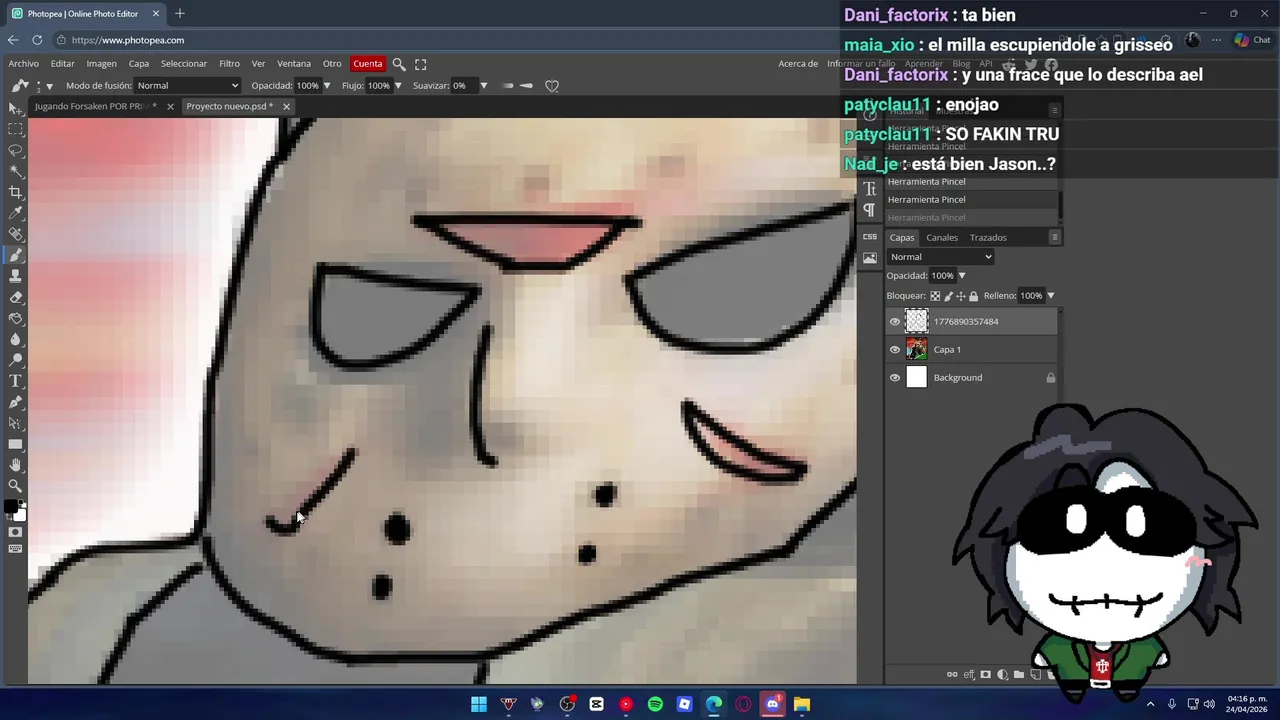Select the Brush tool in toolbox
The width and height of the screenshot is (1280, 720).
(x=15, y=255)
